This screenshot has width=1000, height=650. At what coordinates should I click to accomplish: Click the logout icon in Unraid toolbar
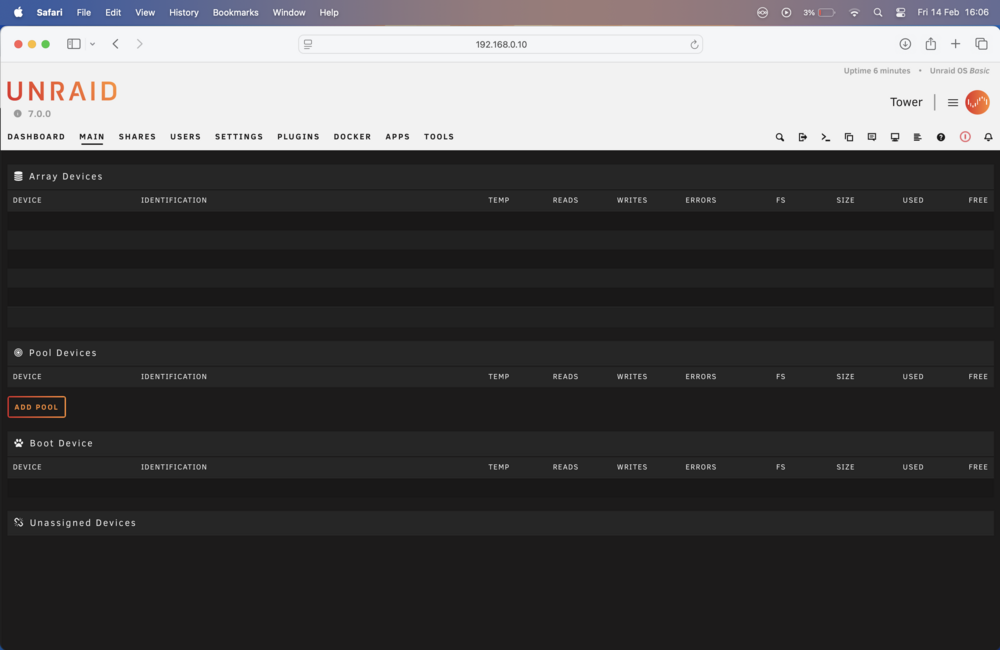(x=802, y=137)
